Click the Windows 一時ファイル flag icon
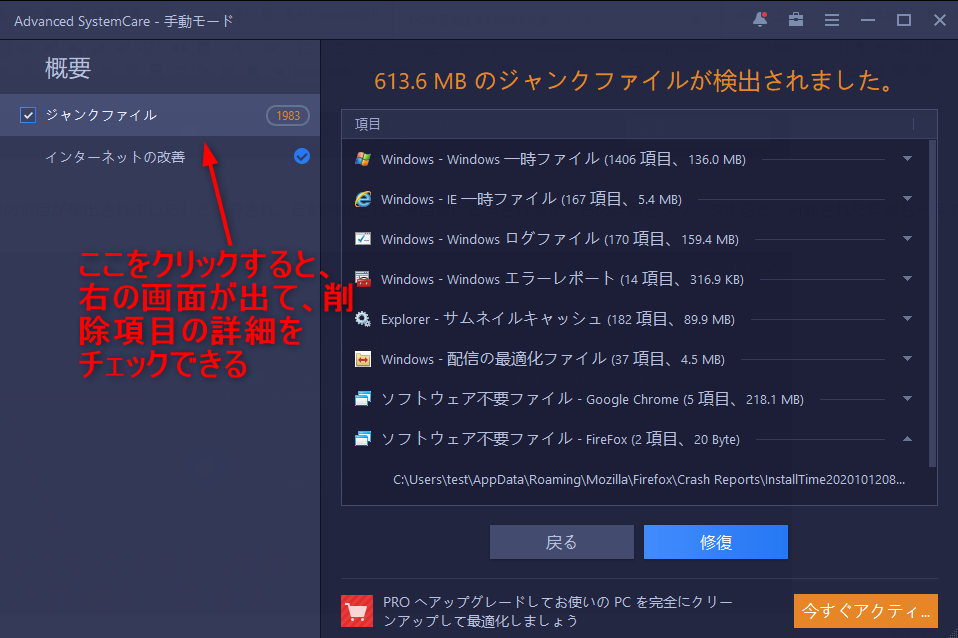958x638 pixels. point(363,159)
